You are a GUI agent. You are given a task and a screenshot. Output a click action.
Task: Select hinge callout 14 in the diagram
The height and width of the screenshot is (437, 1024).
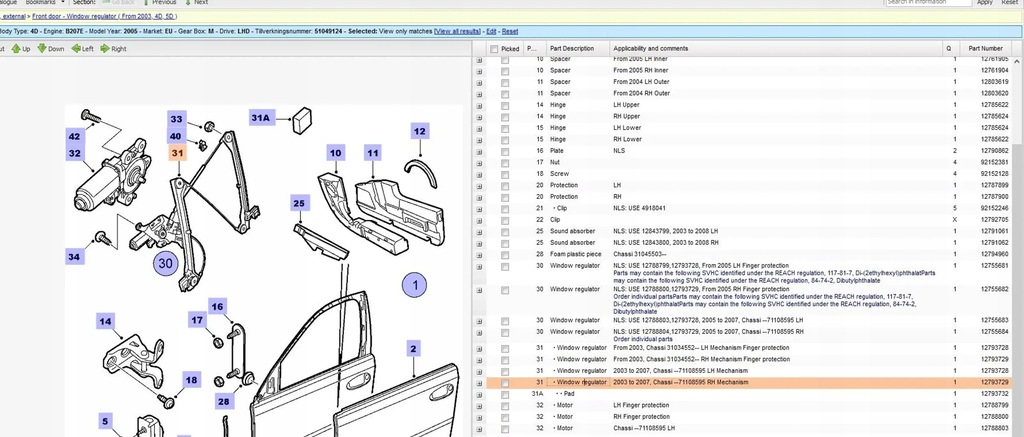pyautogui.click(x=105, y=321)
